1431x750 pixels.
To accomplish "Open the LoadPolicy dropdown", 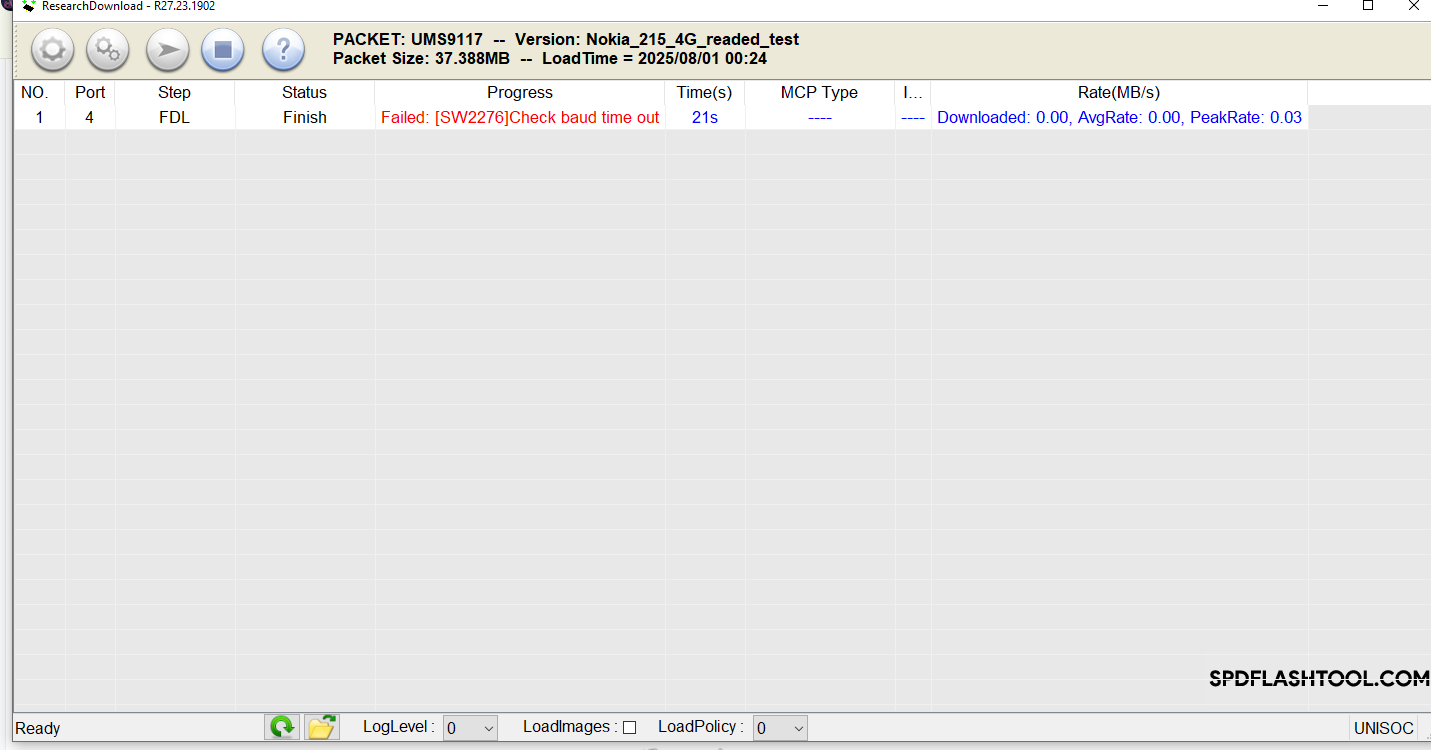I will point(780,728).
